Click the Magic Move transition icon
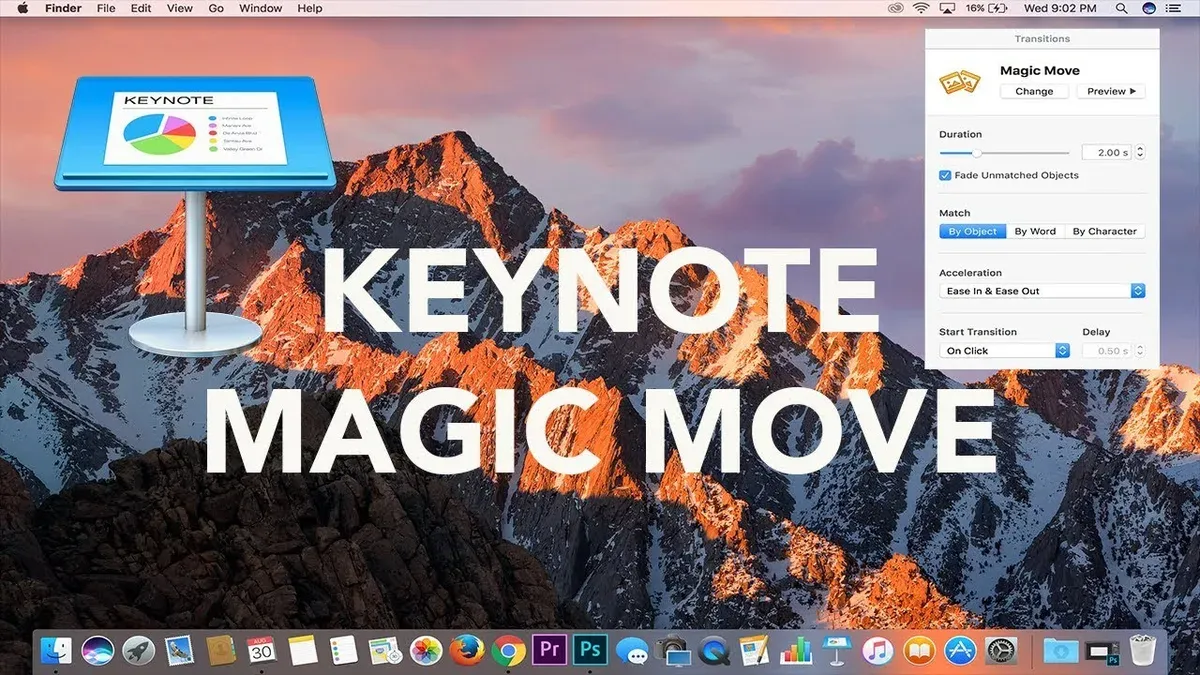This screenshot has height=675, width=1200. tap(959, 82)
